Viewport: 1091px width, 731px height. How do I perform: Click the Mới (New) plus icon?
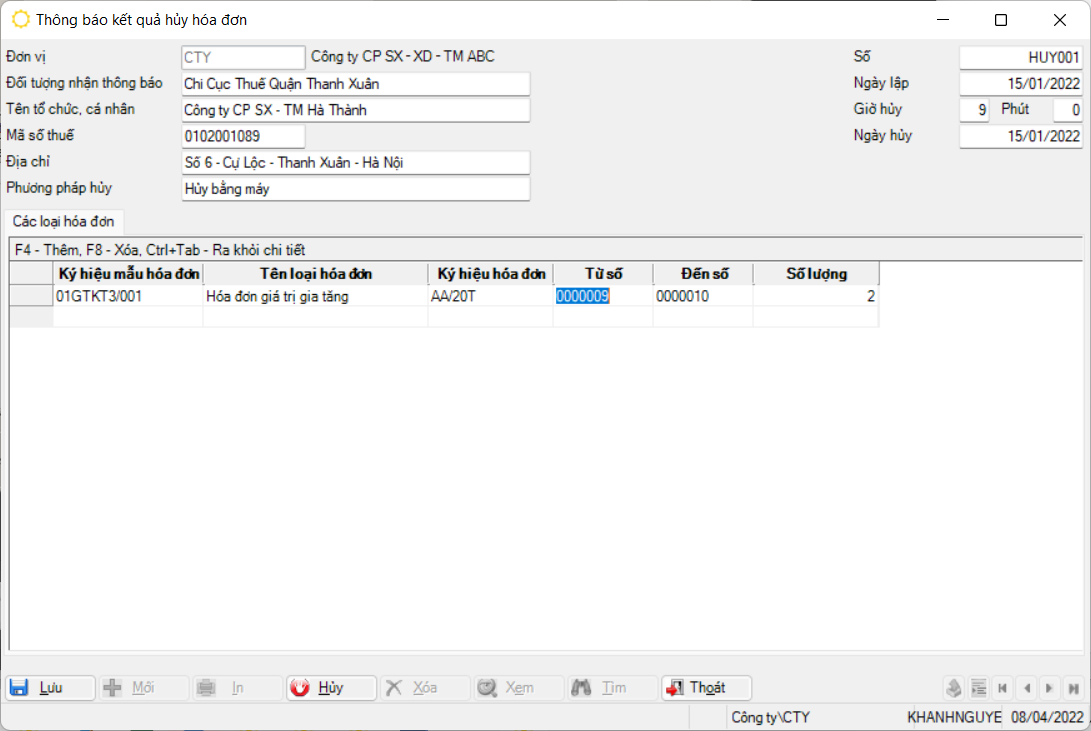pos(113,688)
